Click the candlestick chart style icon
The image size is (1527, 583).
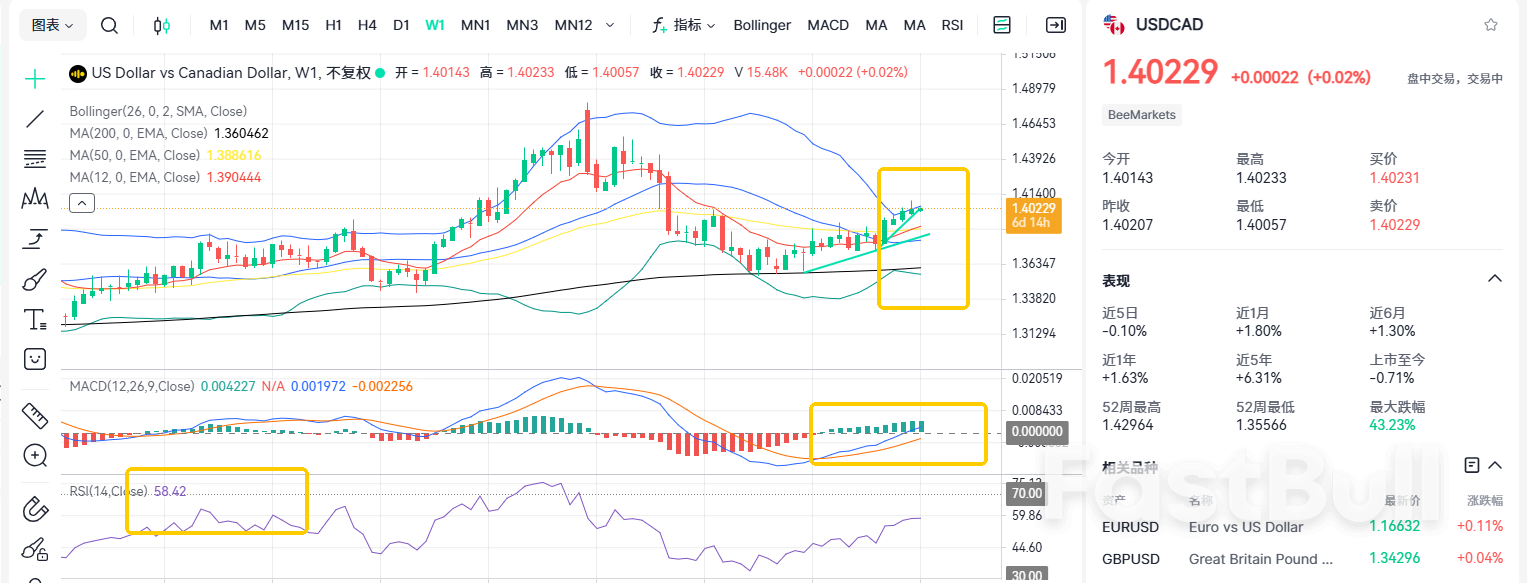(162, 25)
